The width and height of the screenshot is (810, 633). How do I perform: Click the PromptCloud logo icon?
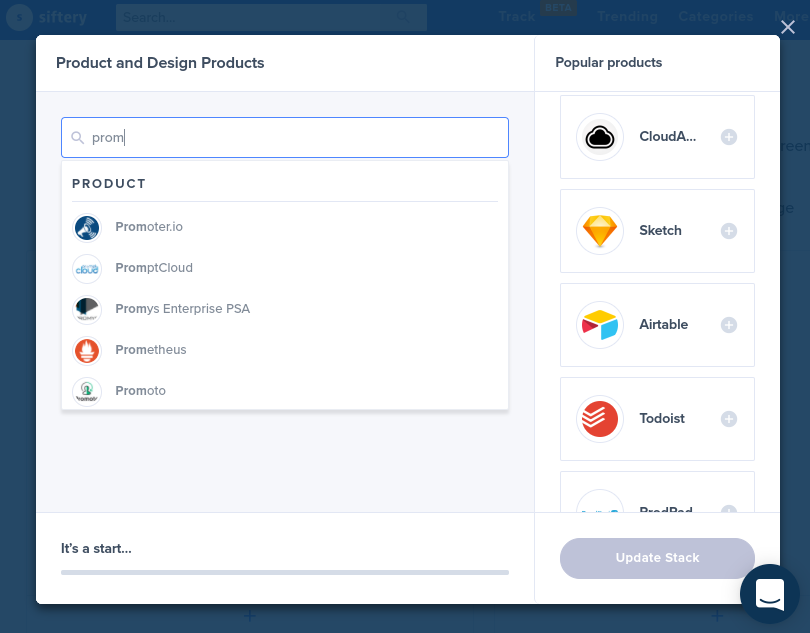87,268
